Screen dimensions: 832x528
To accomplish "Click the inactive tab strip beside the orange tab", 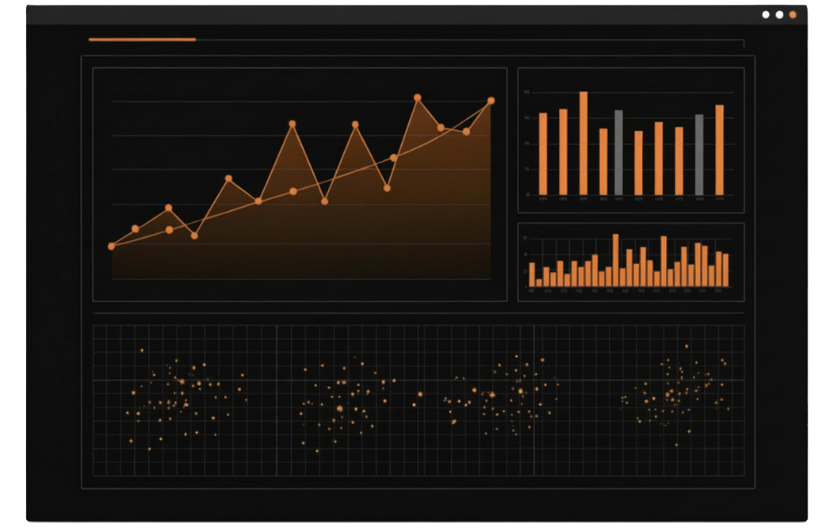I will 468,40.
